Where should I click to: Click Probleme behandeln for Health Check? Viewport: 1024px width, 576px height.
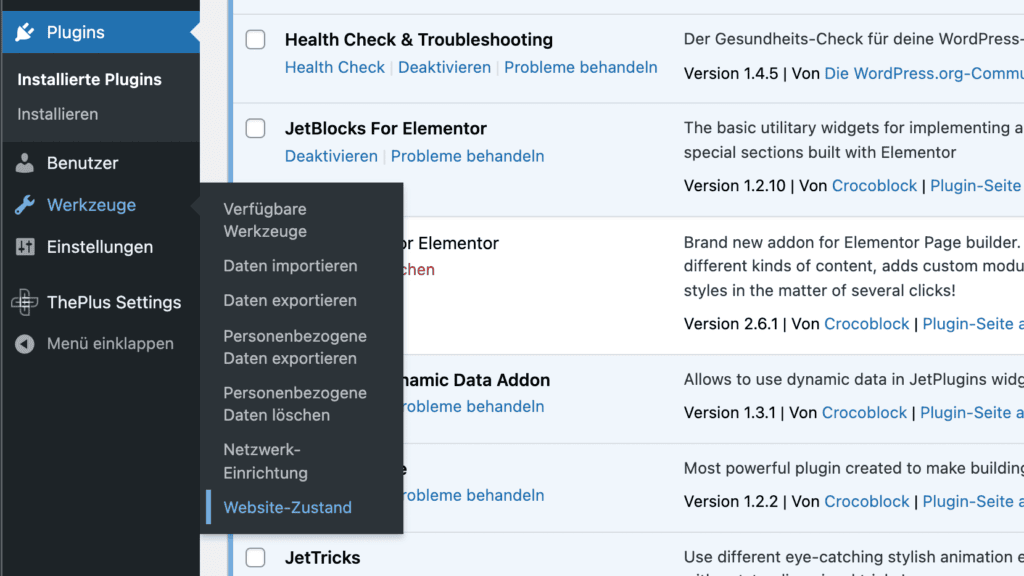580,67
